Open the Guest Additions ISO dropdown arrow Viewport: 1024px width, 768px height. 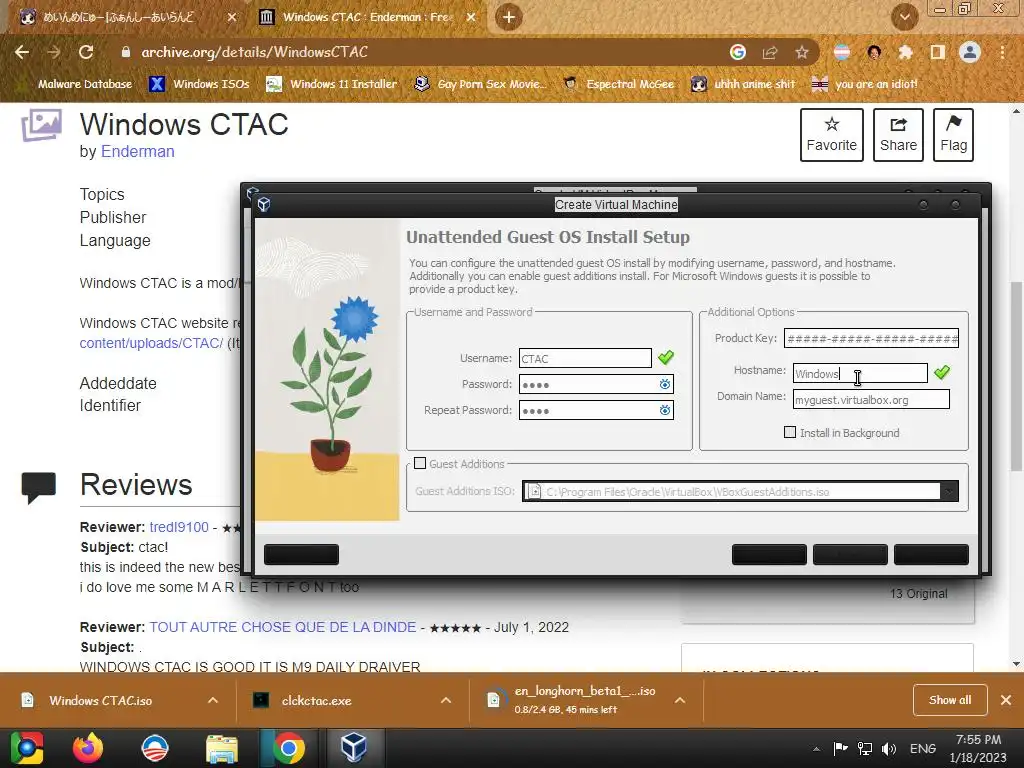949,491
